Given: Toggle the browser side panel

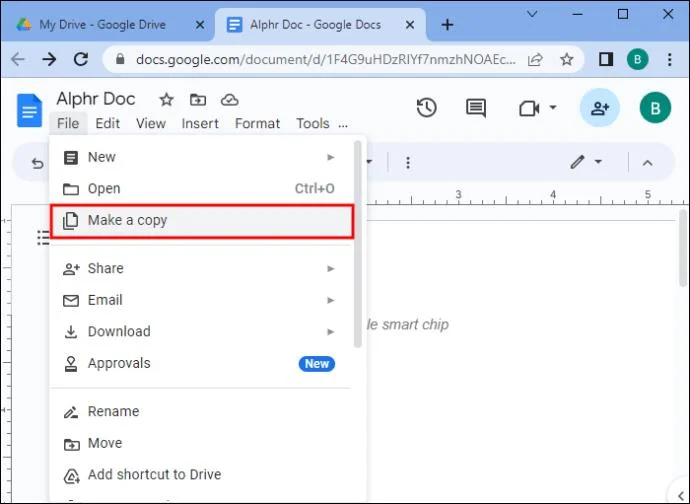Looking at the screenshot, I should (606, 59).
